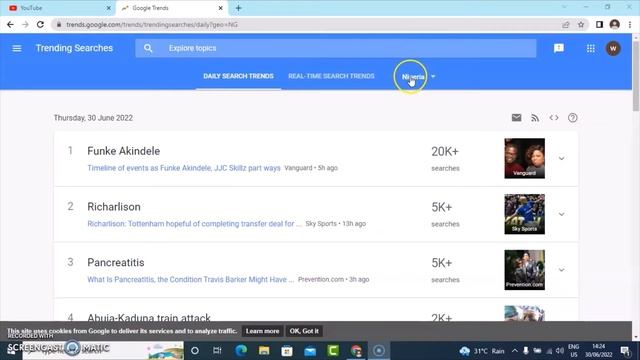
Task: Open the Pancreatitis Prevention.com thumbnail
Action: [x=524, y=270]
